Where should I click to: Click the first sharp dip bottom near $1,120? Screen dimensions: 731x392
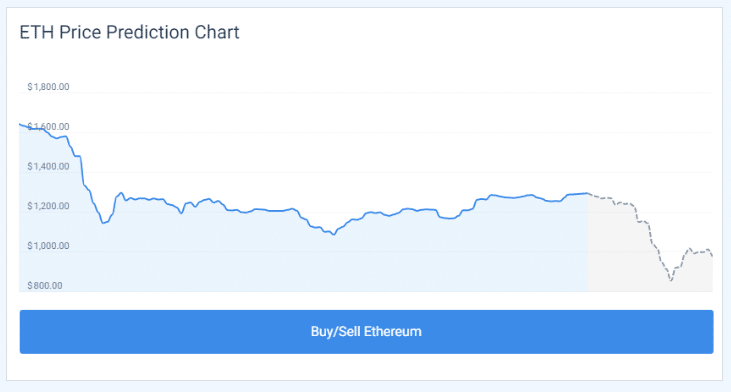(x=104, y=223)
